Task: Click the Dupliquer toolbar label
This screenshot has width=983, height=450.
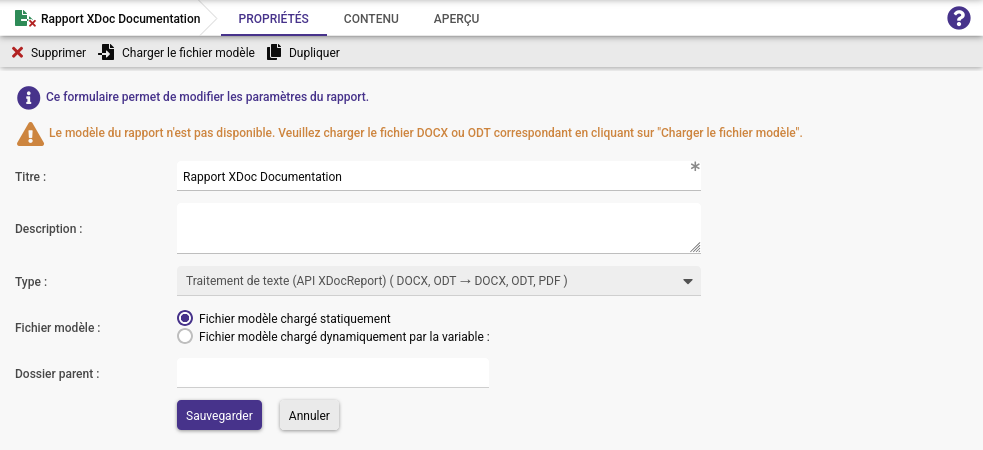Action: point(314,53)
